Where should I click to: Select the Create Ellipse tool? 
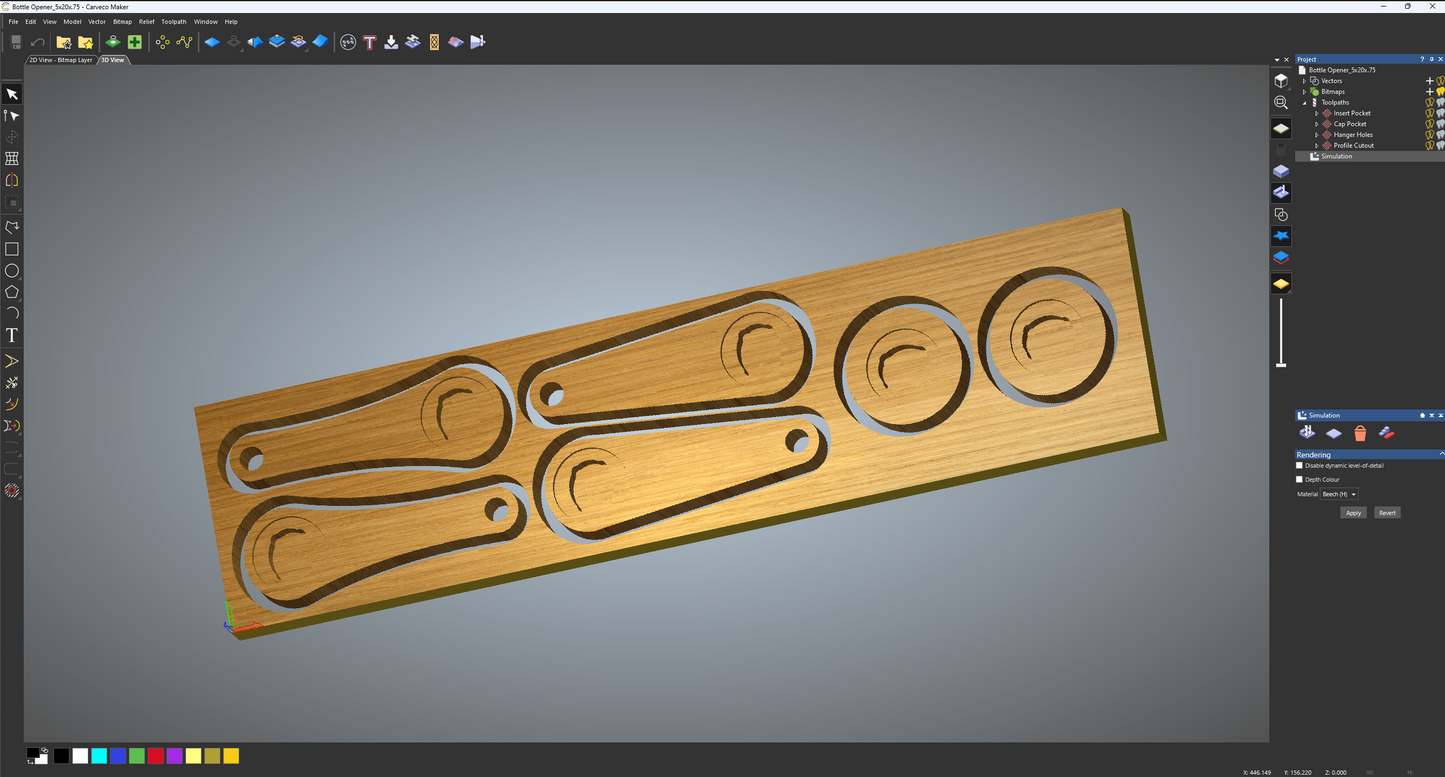point(12,271)
